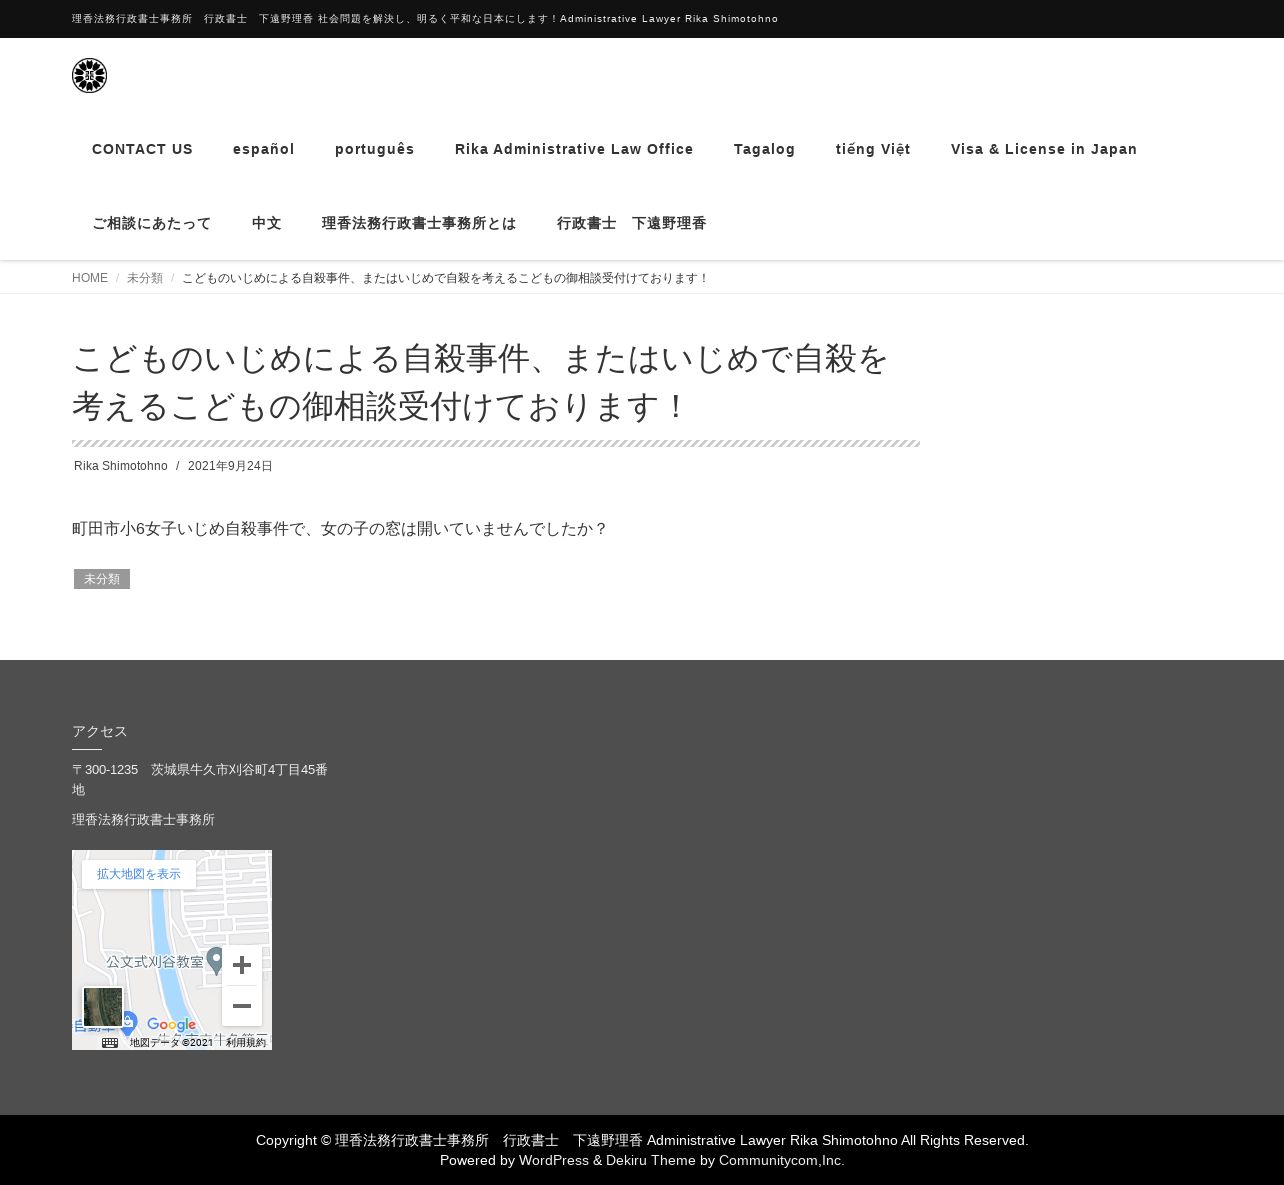Open 理香法務行政書士事務所とは menu item
This screenshot has width=1284, height=1185.
[x=419, y=223]
